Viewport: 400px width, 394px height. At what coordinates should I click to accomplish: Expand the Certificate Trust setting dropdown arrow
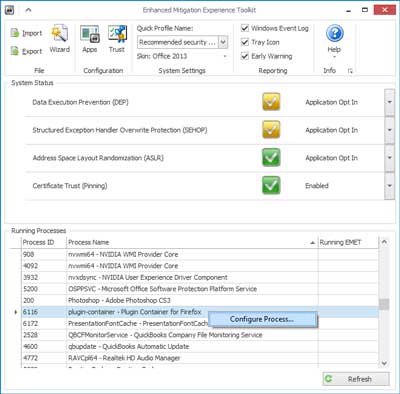pos(389,185)
